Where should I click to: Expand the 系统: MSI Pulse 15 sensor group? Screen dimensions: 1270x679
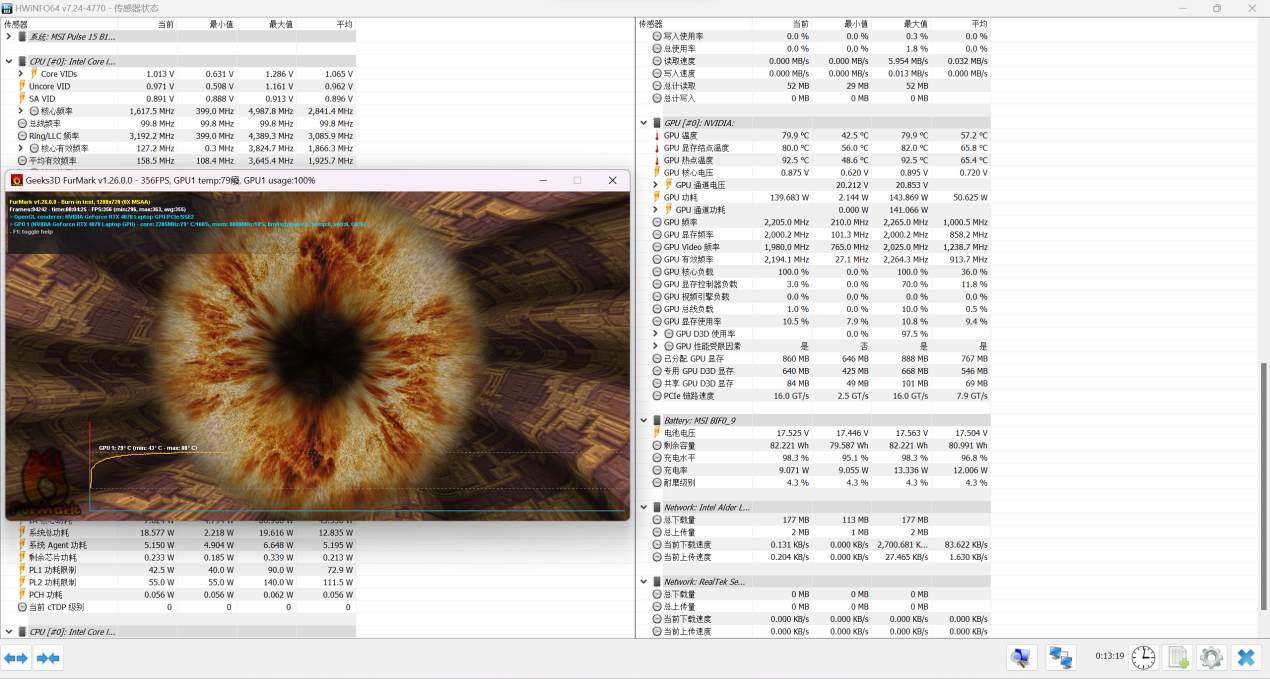click(9, 36)
